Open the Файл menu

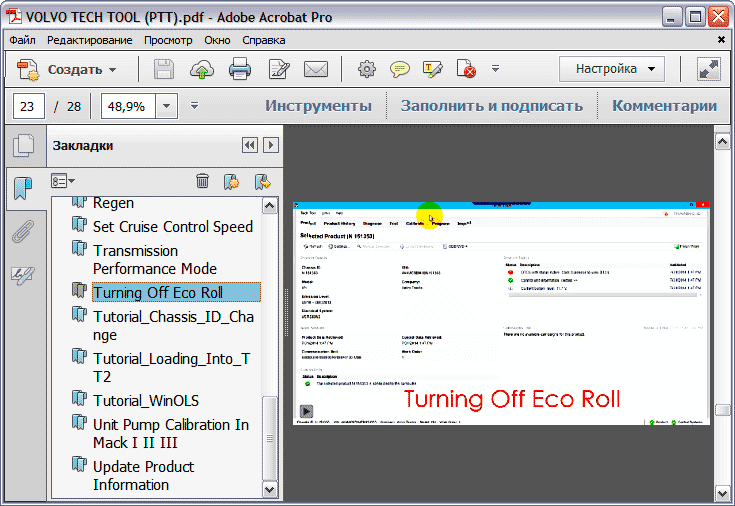(x=22, y=40)
